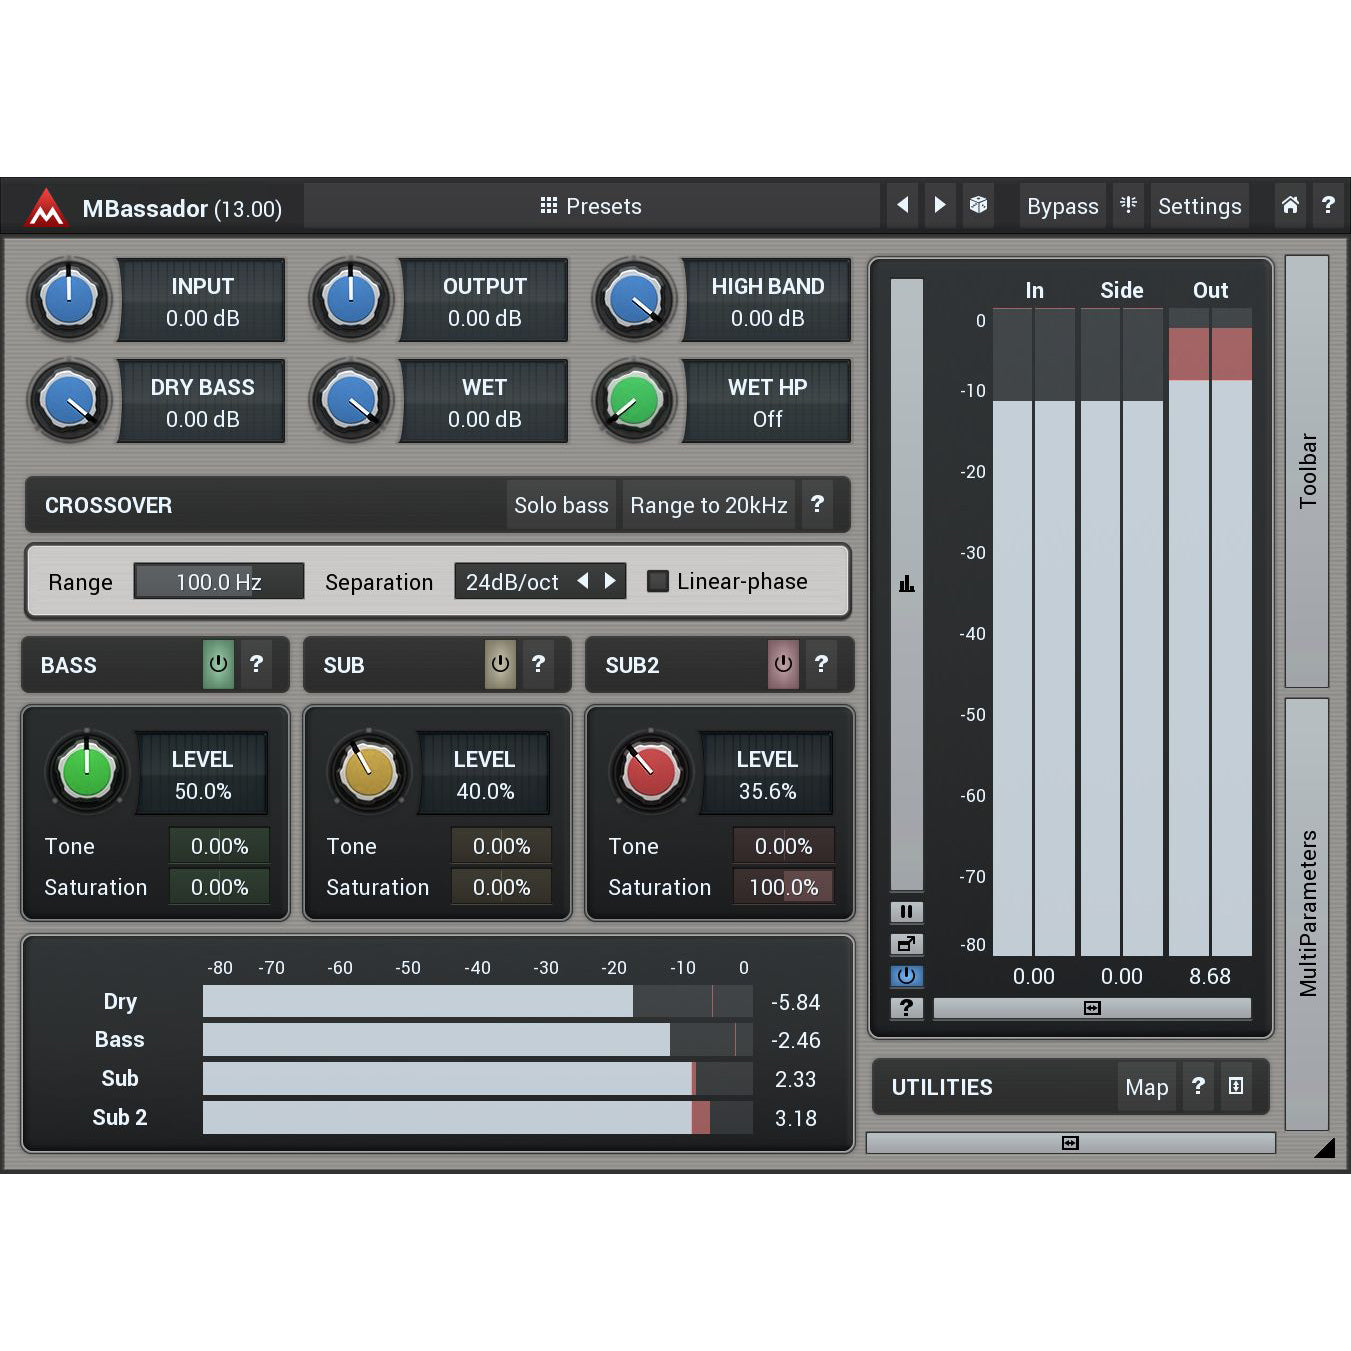Click the histogram icon on meter strip

point(906,584)
